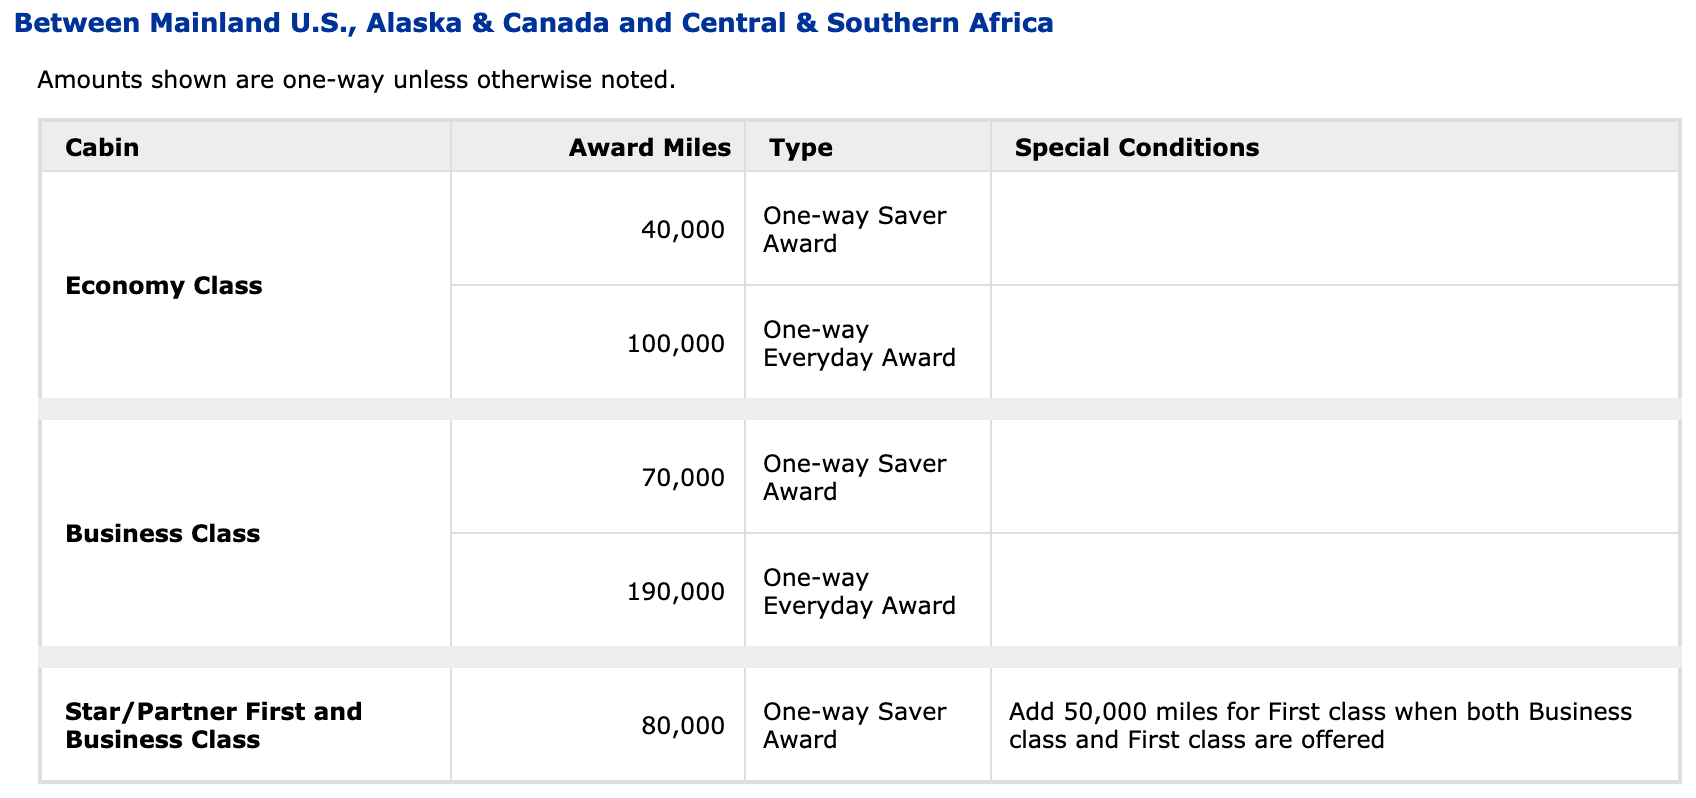Viewport: 1696px width, 798px height.
Task: Click Star/Partner row One-way Saver Award type
Action: point(854,726)
